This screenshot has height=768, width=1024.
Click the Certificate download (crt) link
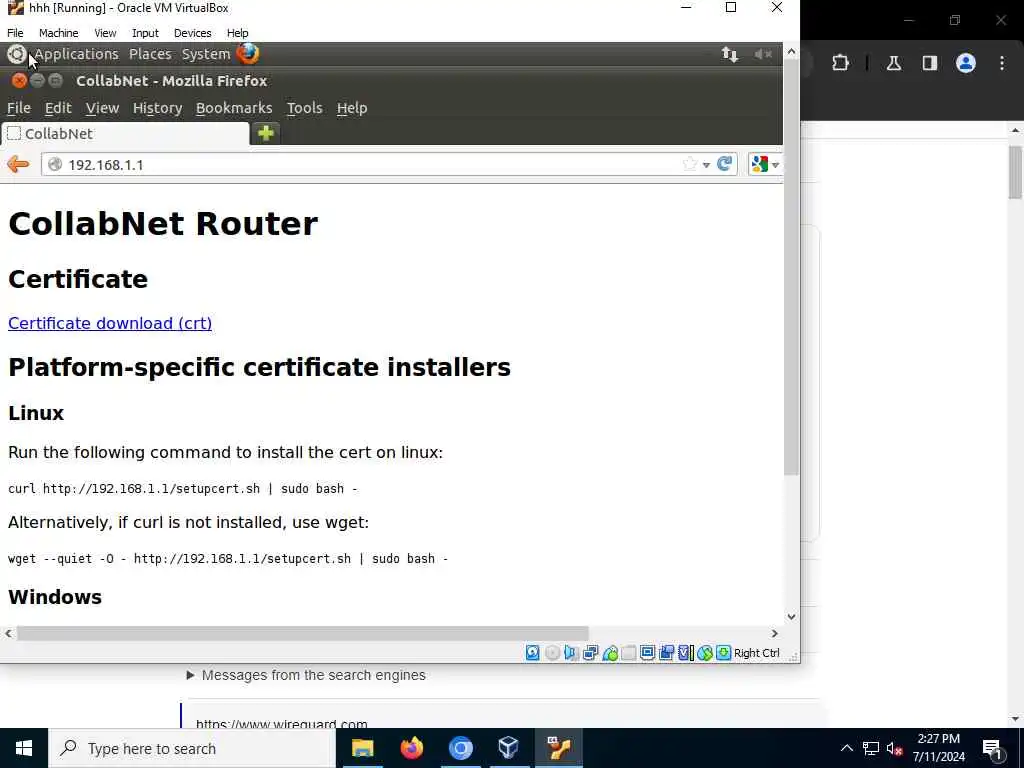coord(110,323)
